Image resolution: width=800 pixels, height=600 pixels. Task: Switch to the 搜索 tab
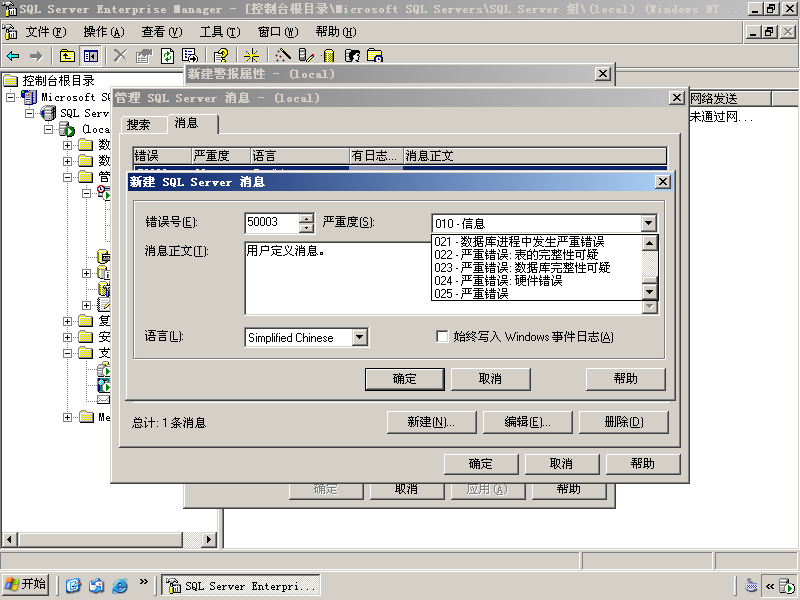[x=144, y=124]
